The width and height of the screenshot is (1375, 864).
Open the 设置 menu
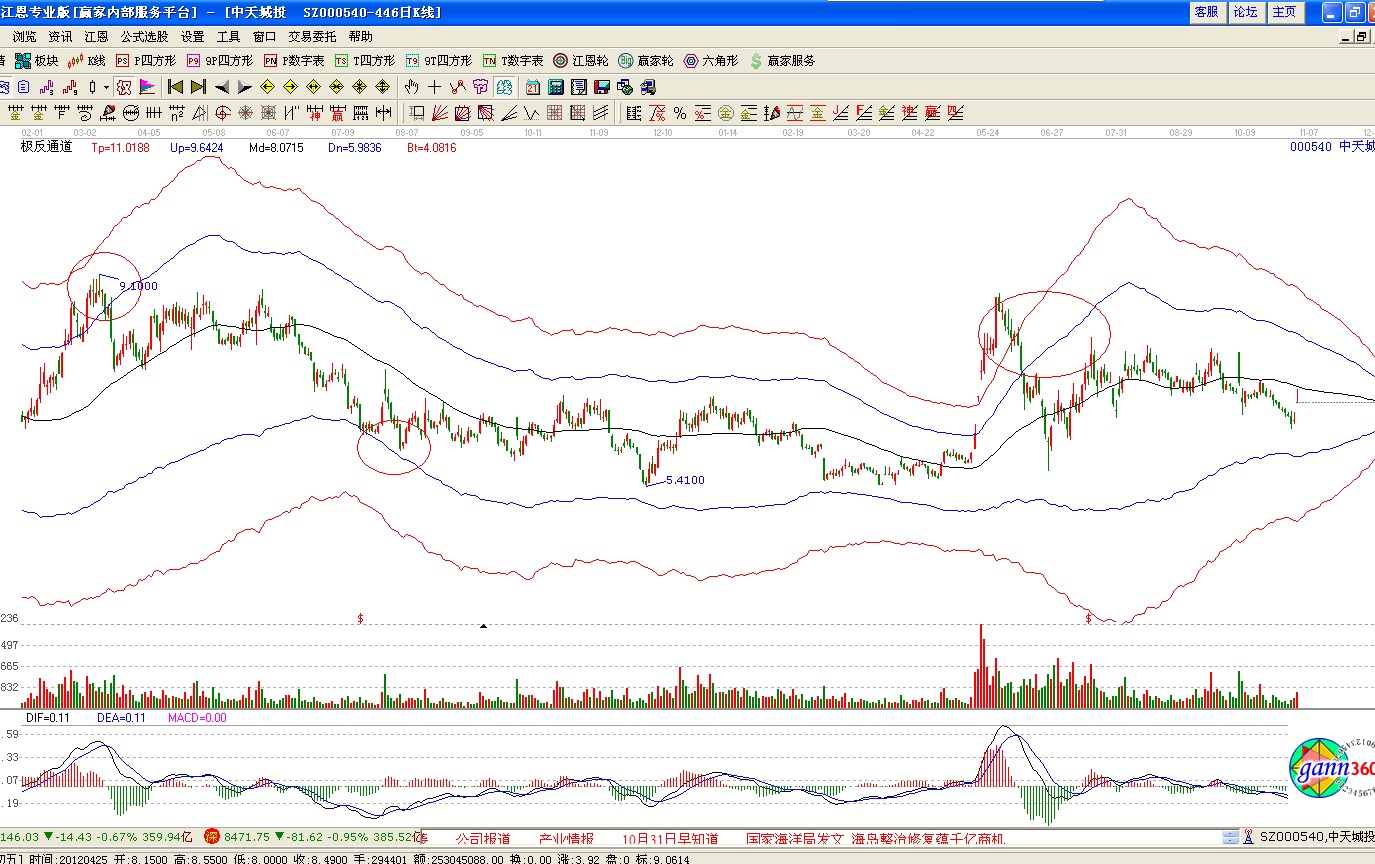click(193, 36)
